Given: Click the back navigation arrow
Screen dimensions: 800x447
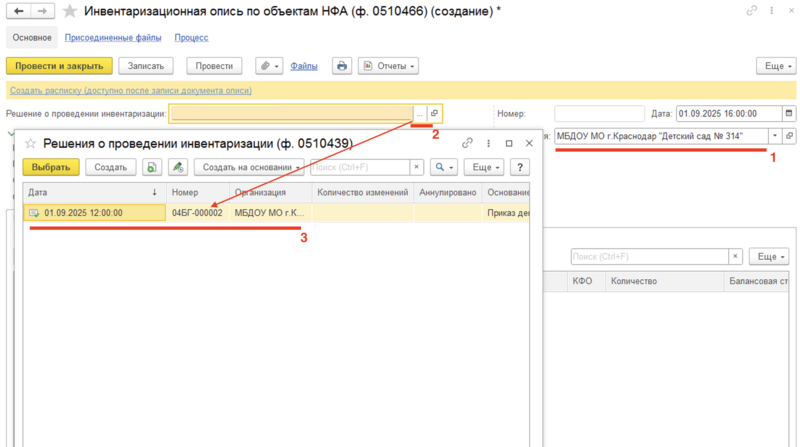Looking at the screenshot, I should coord(18,11).
